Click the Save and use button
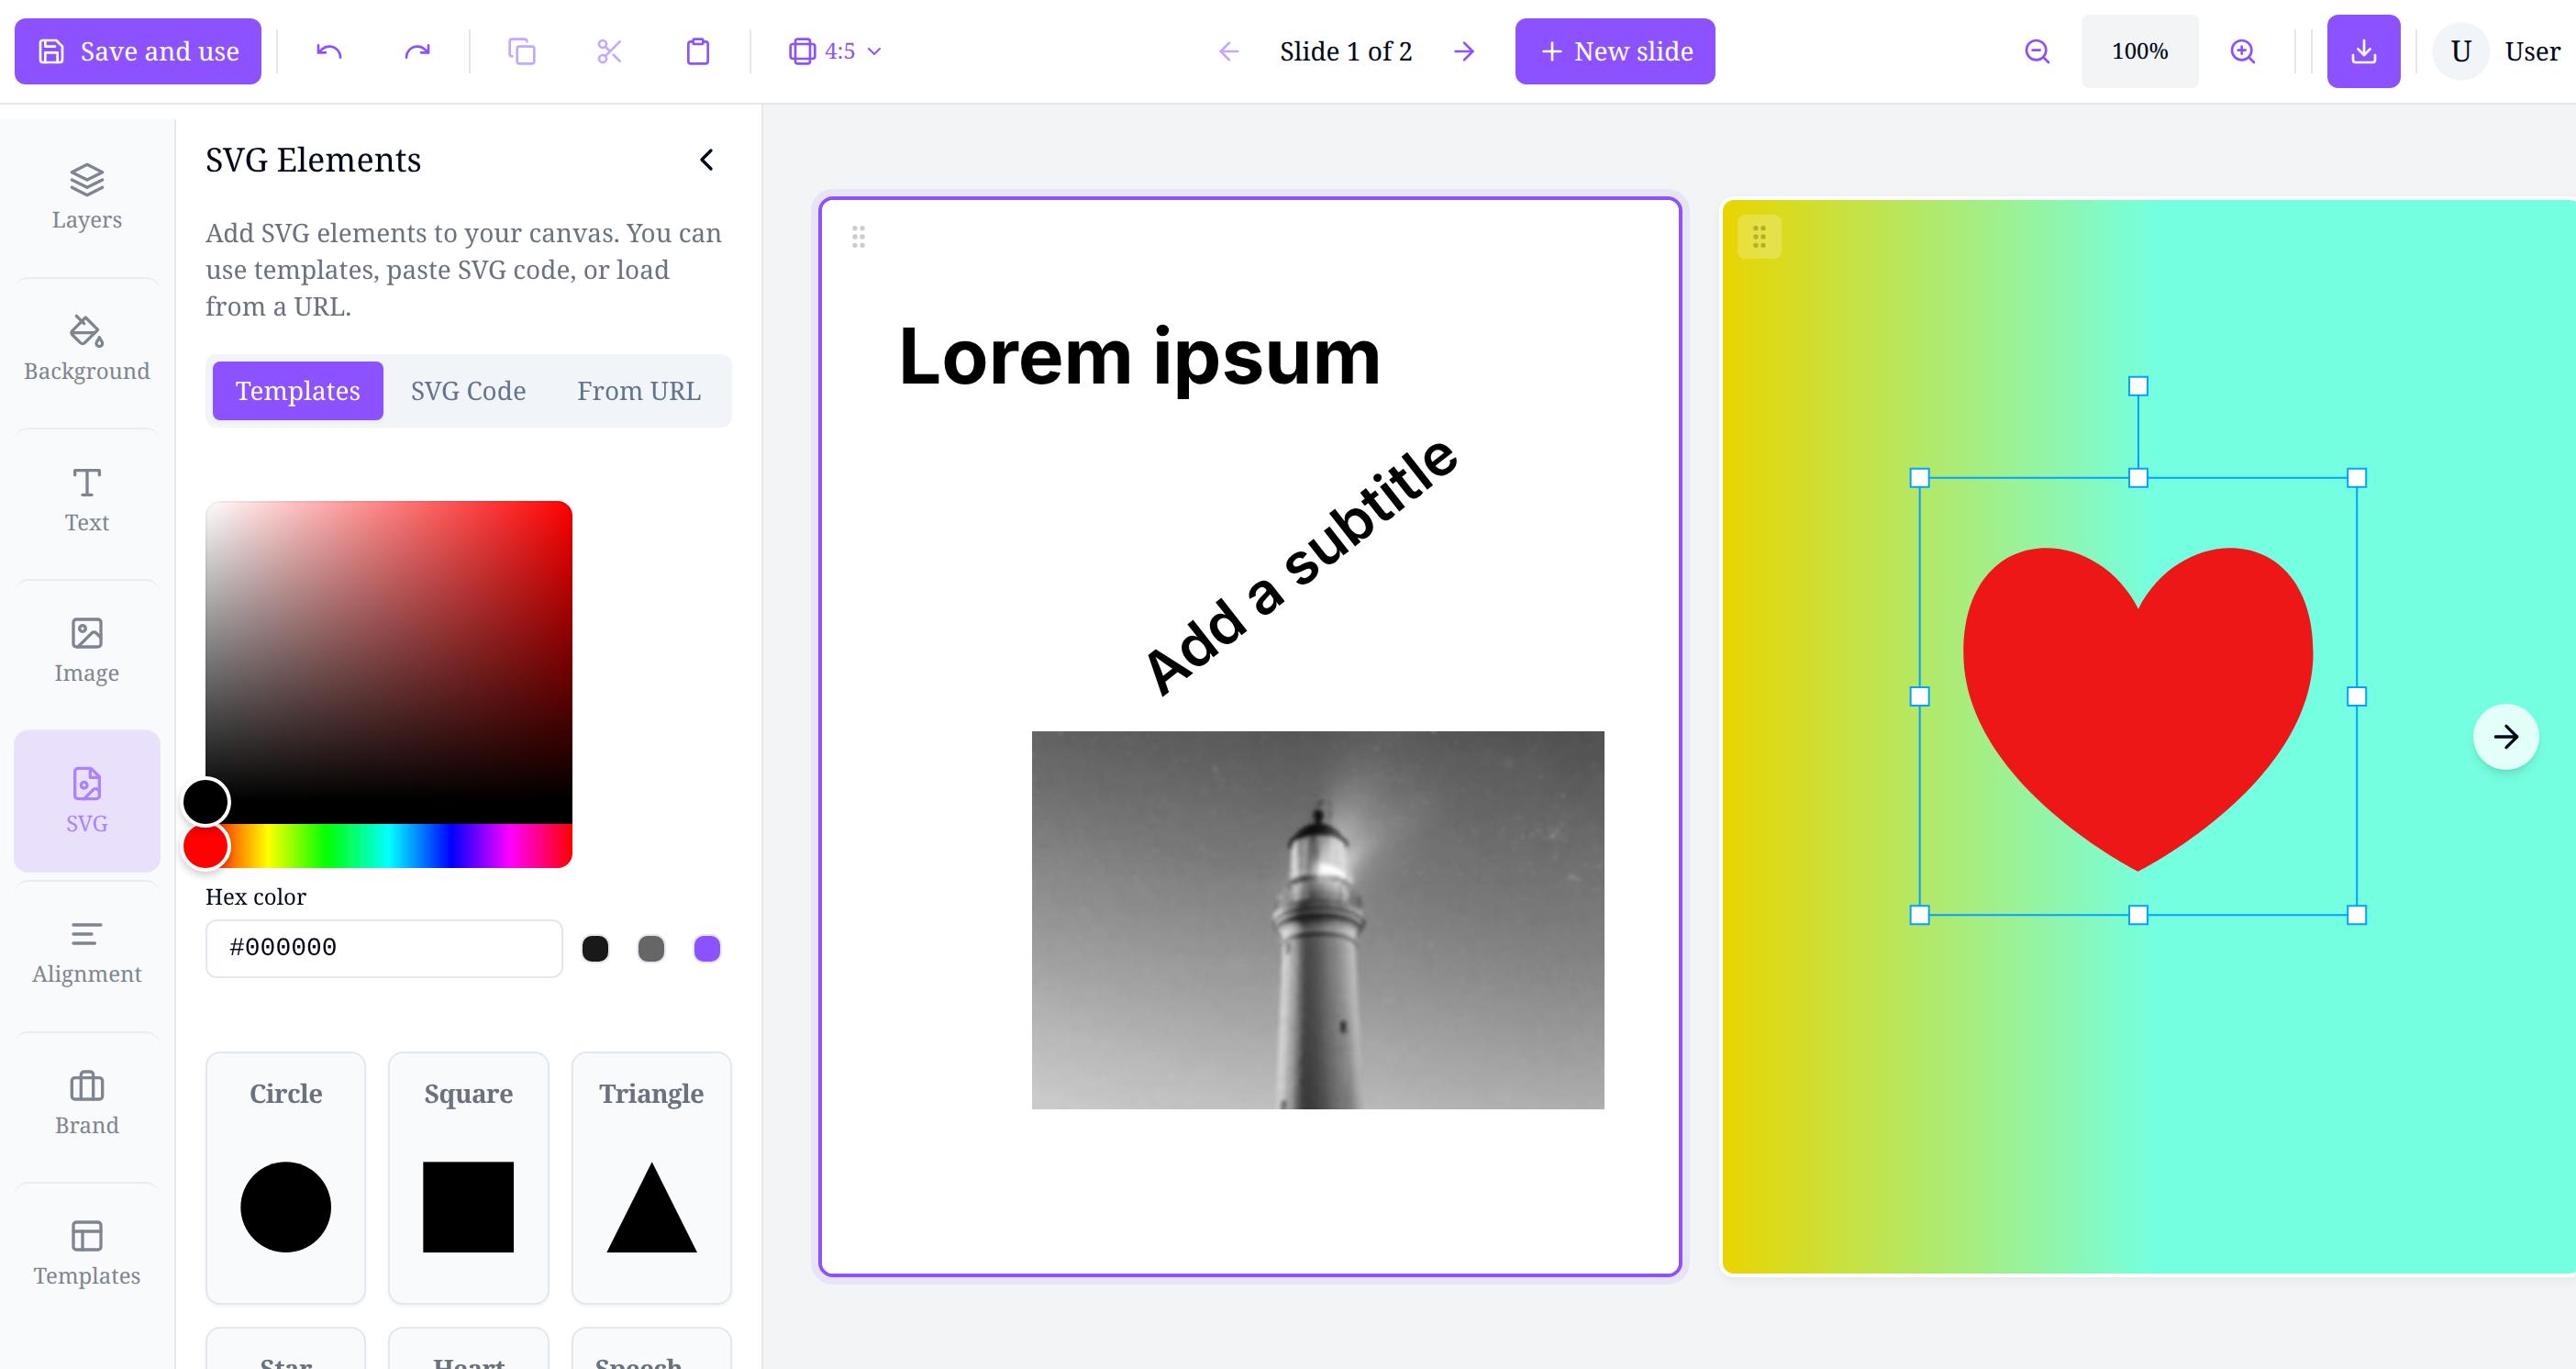Viewport: 2576px width, 1369px height. click(x=138, y=51)
